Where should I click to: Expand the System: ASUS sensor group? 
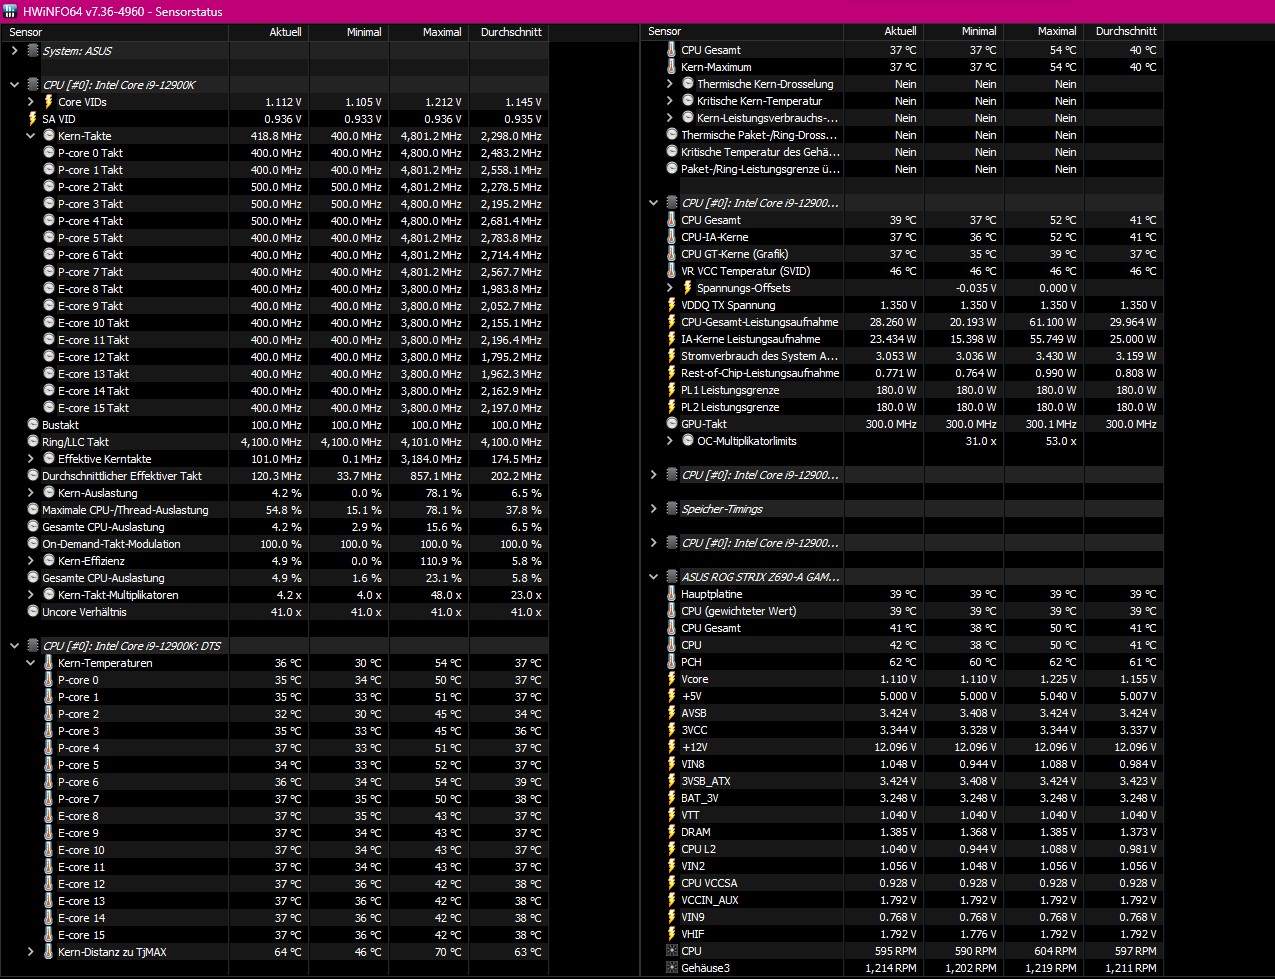pos(14,51)
